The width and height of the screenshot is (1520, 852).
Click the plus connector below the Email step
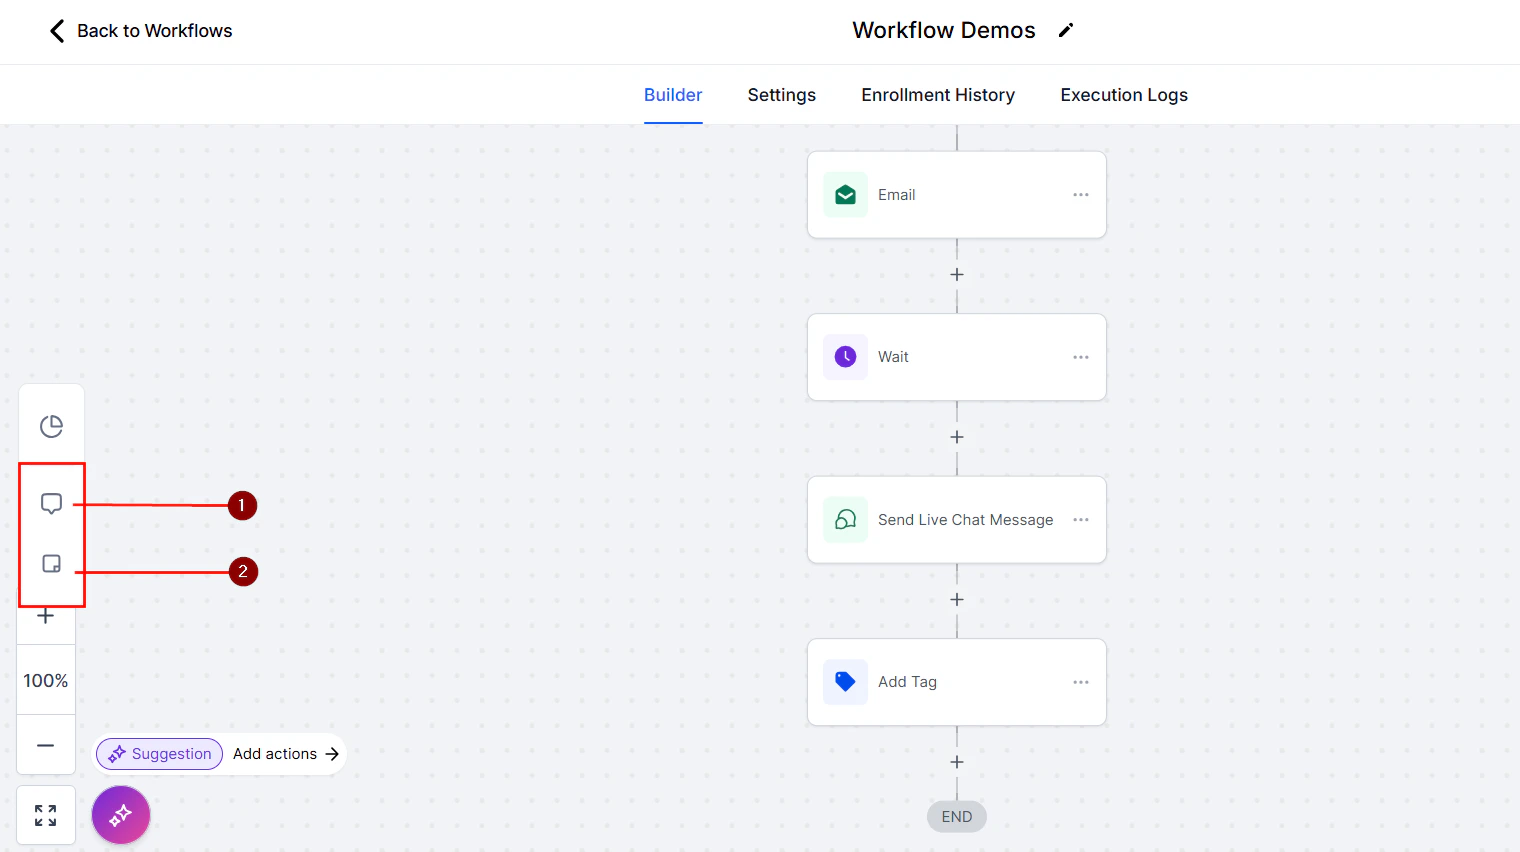[956, 274]
